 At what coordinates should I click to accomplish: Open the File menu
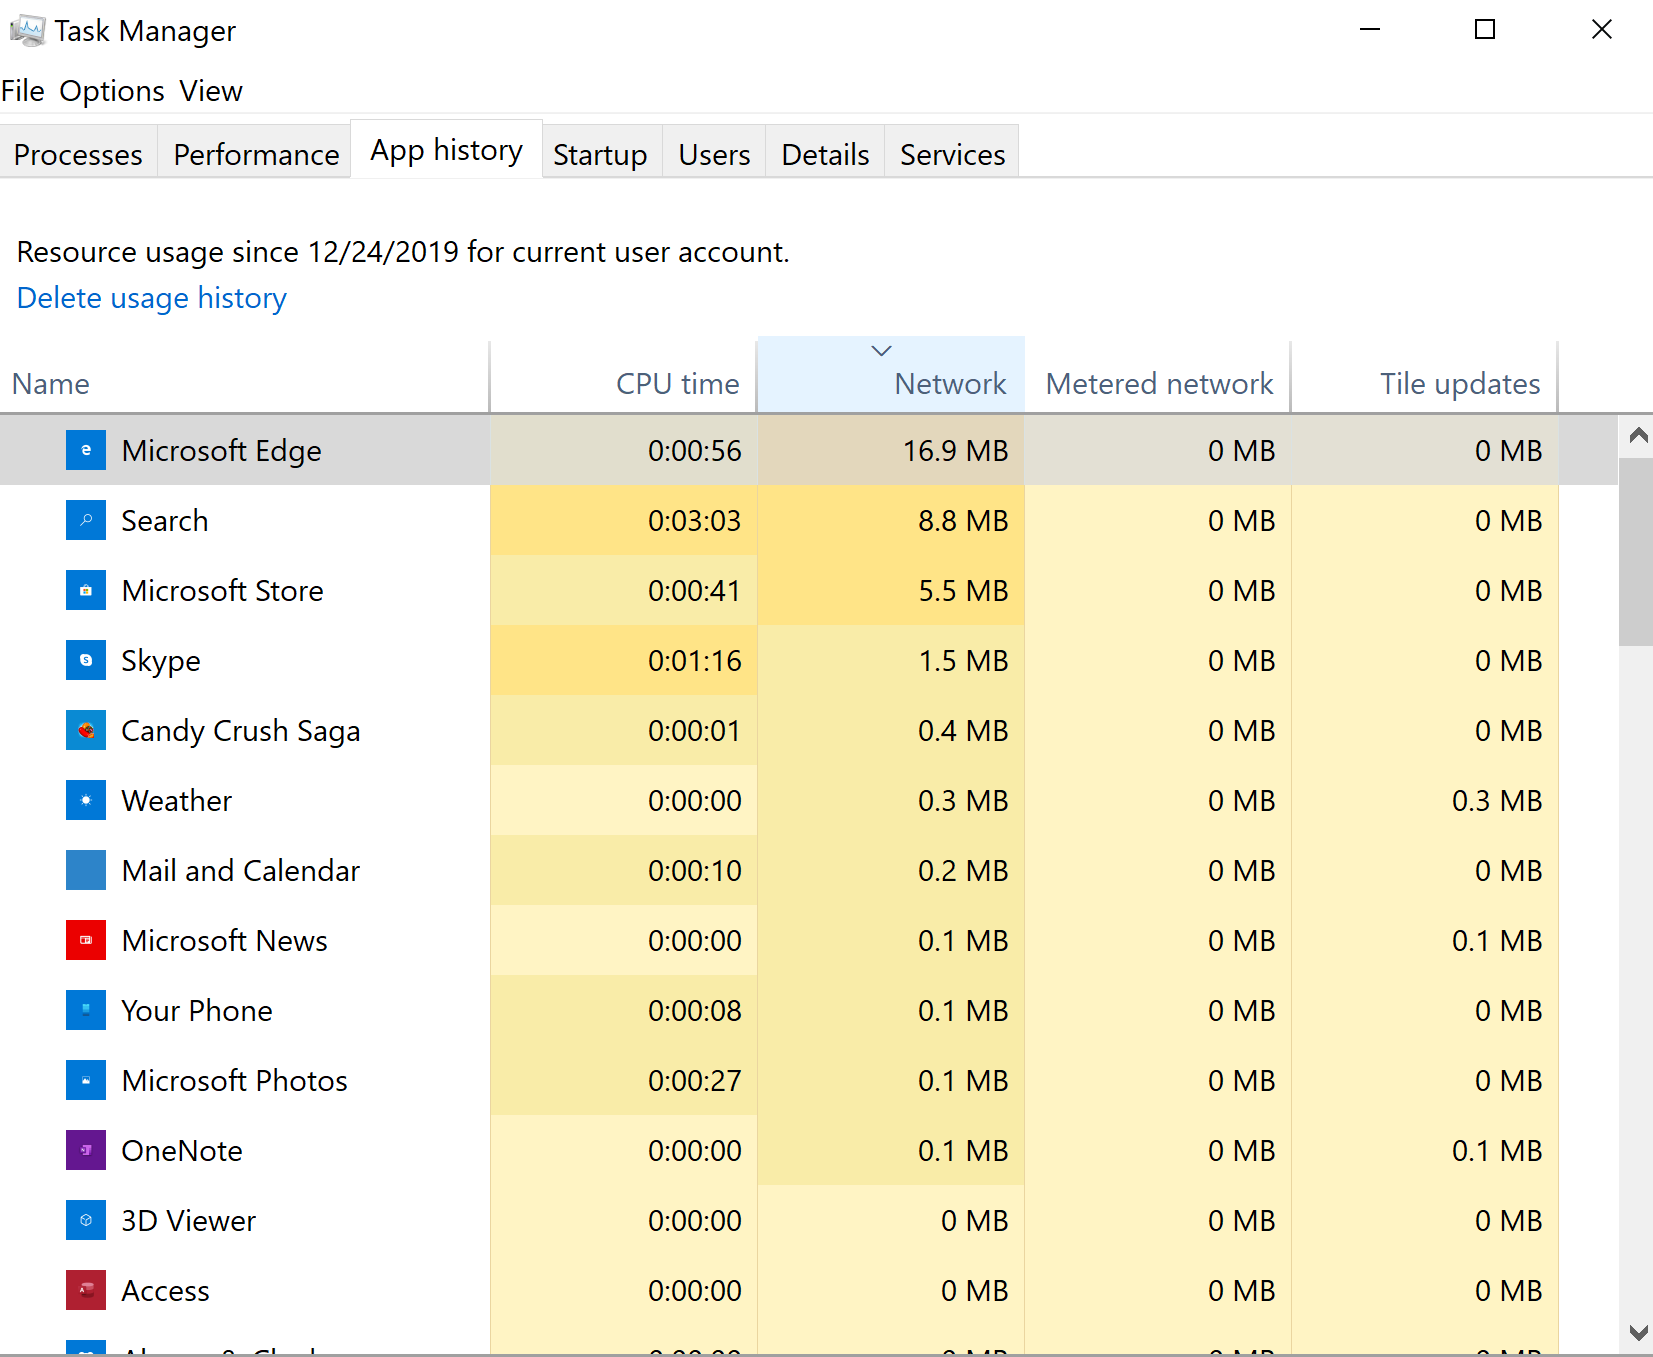pyautogui.click(x=23, y=91)
